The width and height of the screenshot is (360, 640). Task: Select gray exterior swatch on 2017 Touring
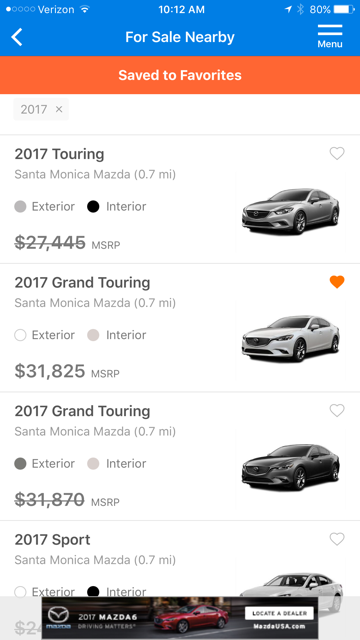click(20, 207)
